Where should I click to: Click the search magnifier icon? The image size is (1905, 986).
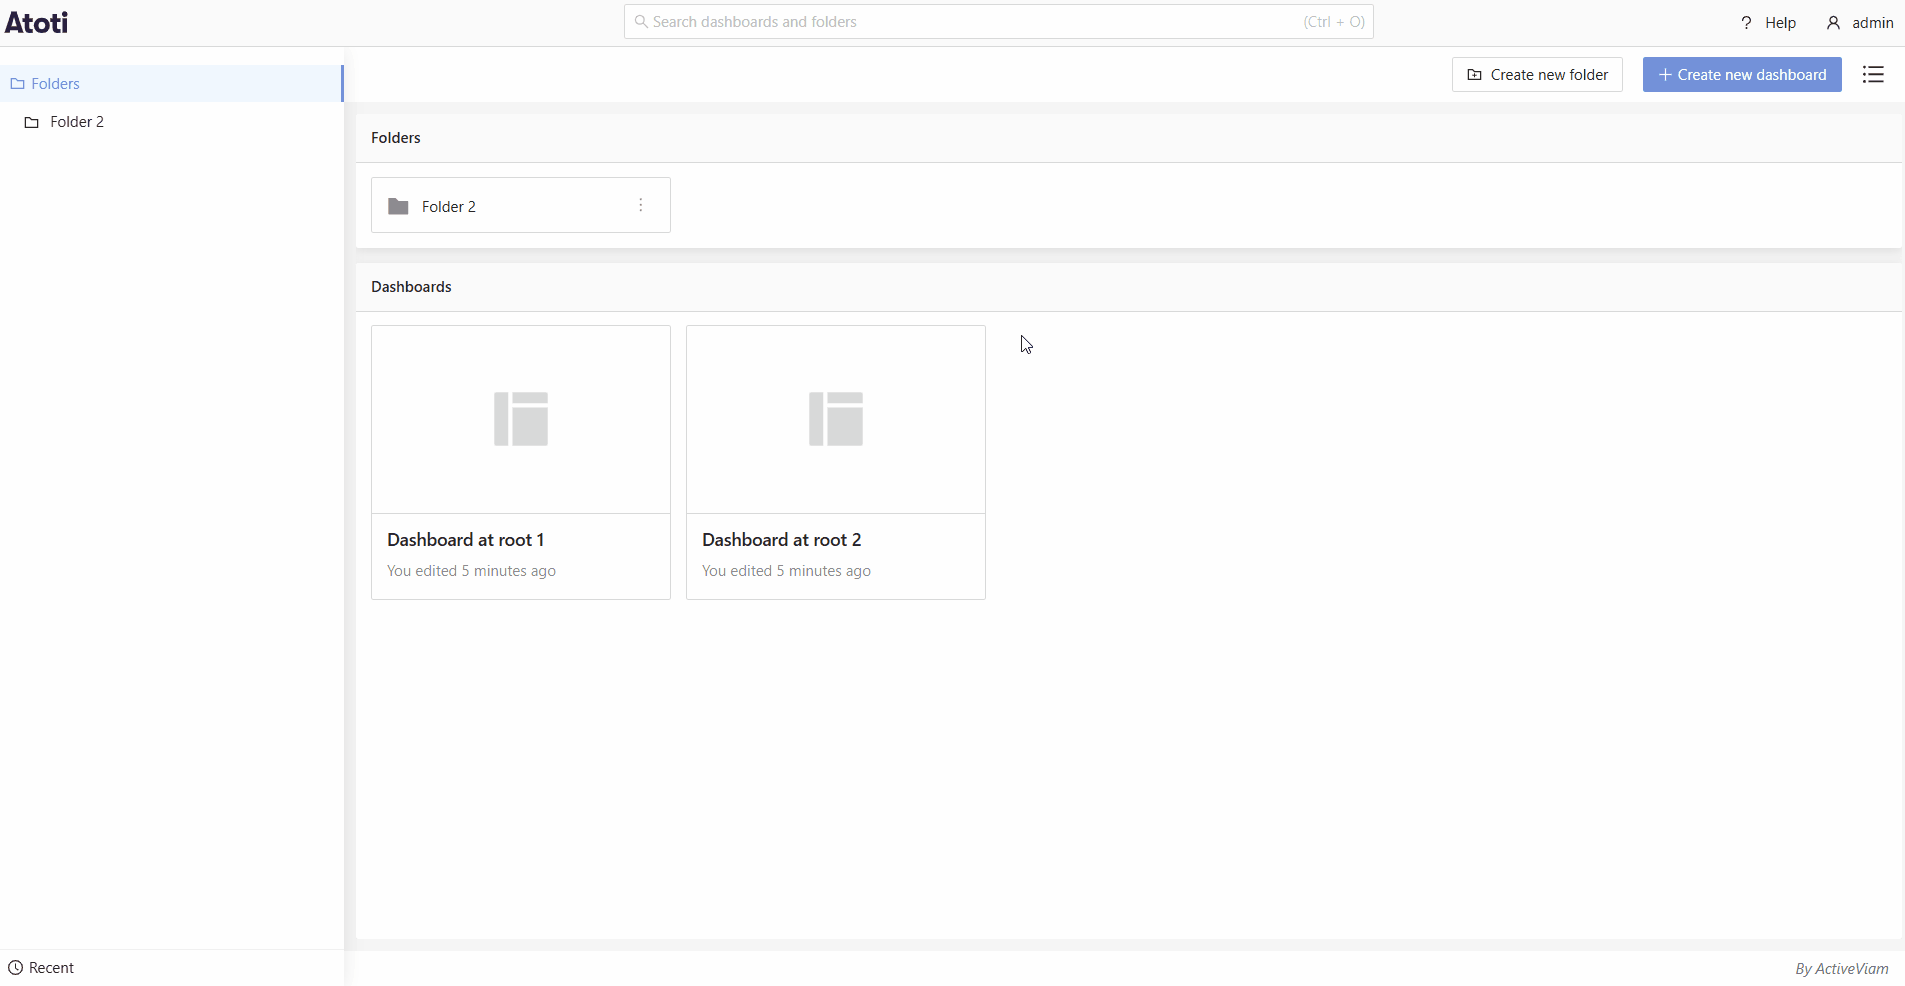tap(641, 22)
